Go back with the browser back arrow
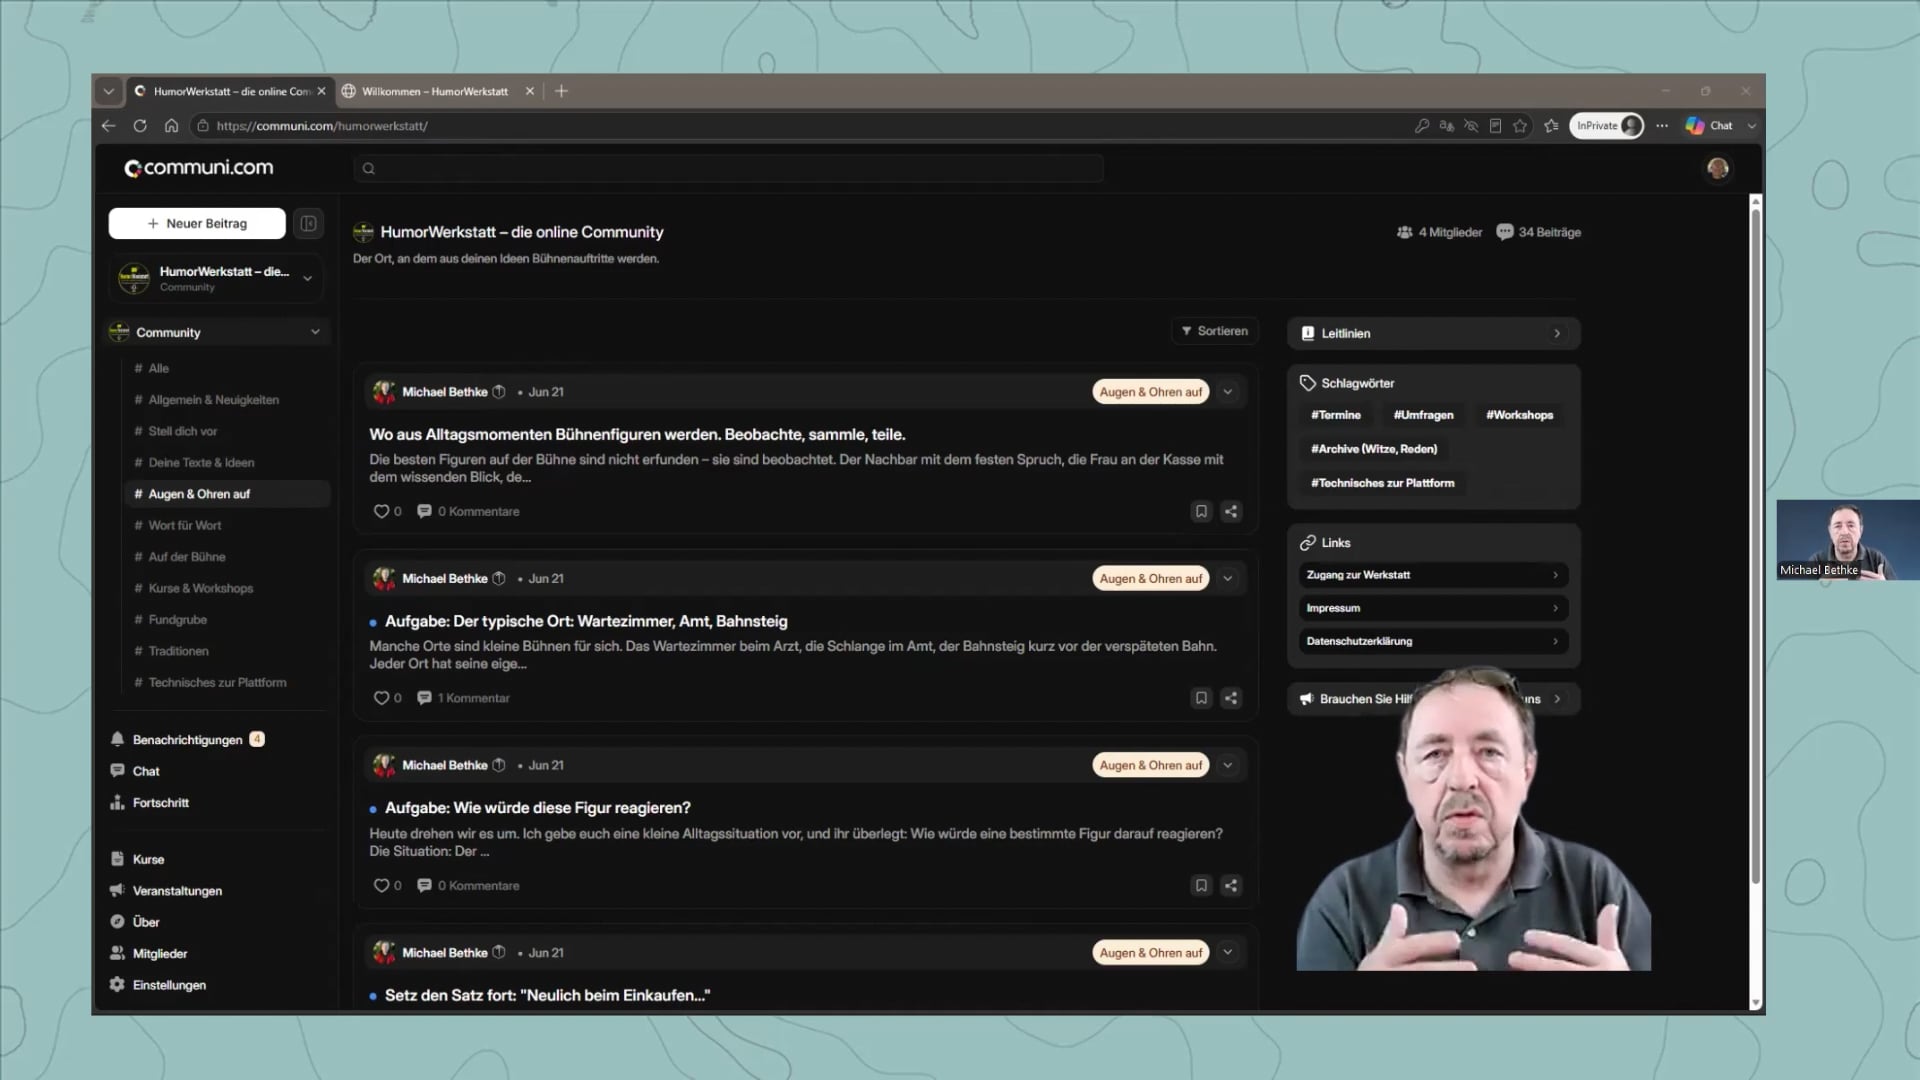The width and height of the screenshot is (1920, 1080). 109,126
